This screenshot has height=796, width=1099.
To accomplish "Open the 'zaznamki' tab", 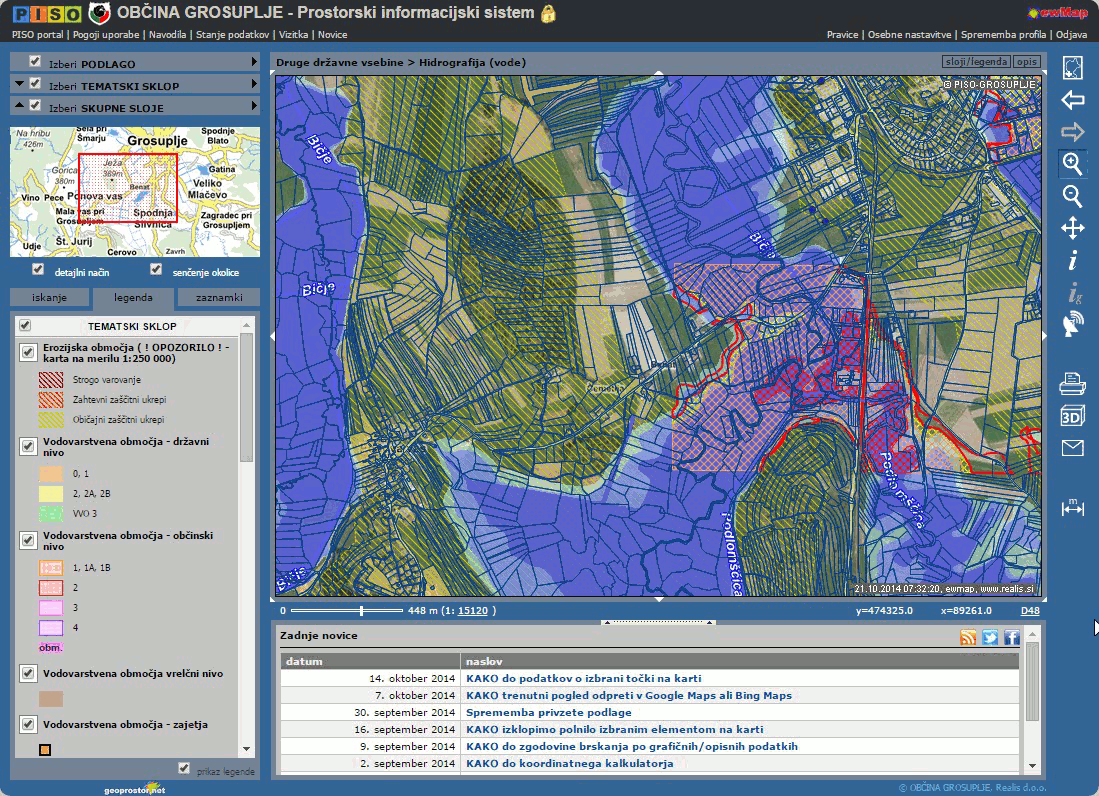I will 218,298.
